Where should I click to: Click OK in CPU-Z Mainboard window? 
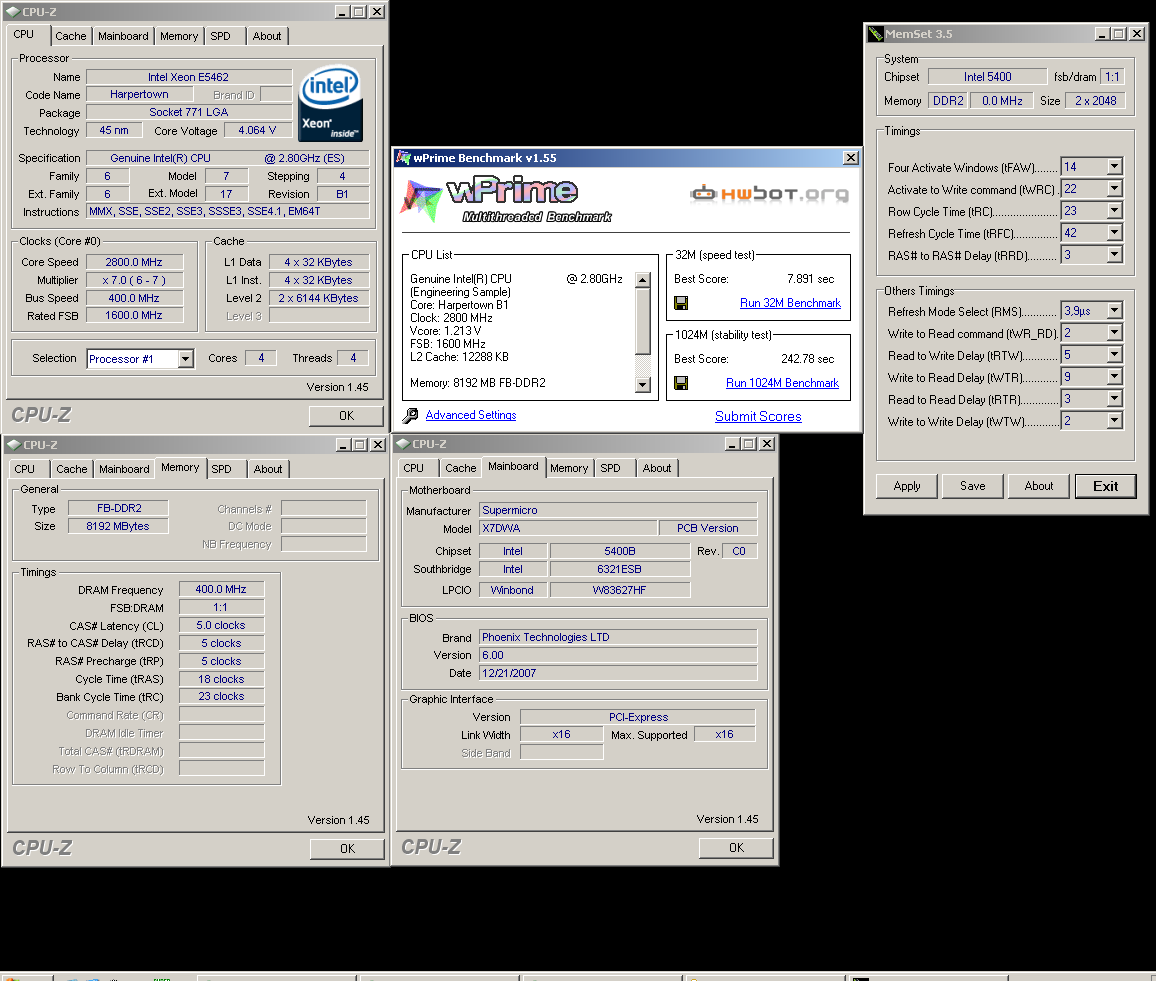(x=737, y=848)
